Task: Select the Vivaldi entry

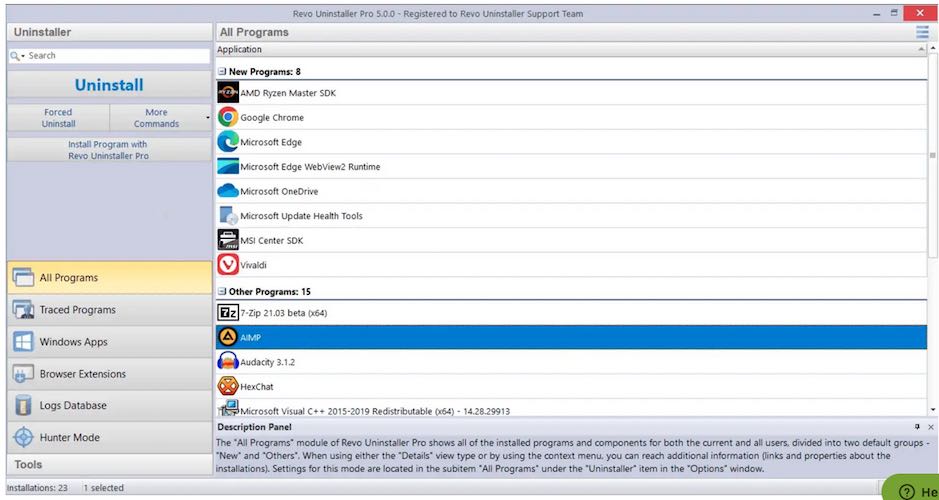Action: (571, 265)
